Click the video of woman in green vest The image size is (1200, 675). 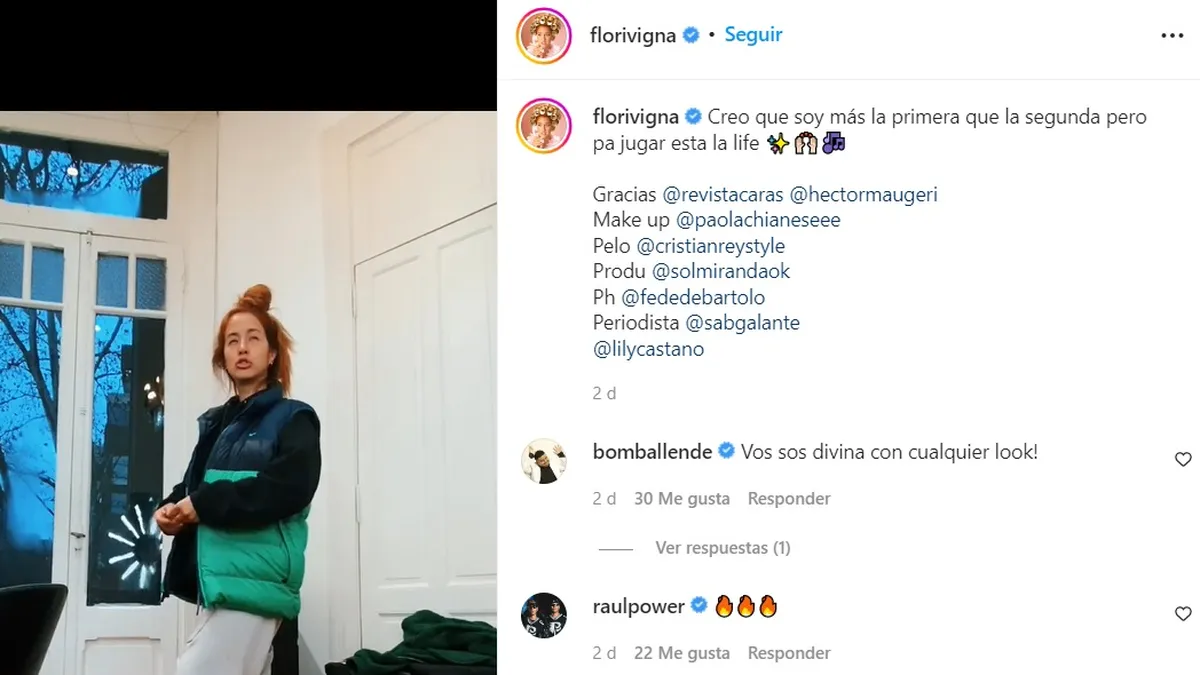[x=248, y=392]
